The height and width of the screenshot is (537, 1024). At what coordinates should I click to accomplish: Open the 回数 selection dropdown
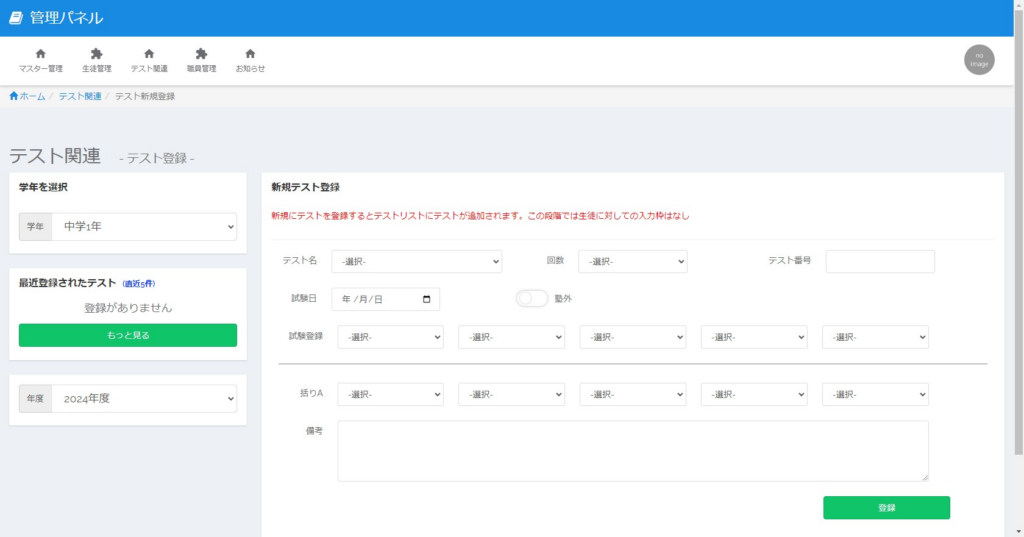click(633, 261)
